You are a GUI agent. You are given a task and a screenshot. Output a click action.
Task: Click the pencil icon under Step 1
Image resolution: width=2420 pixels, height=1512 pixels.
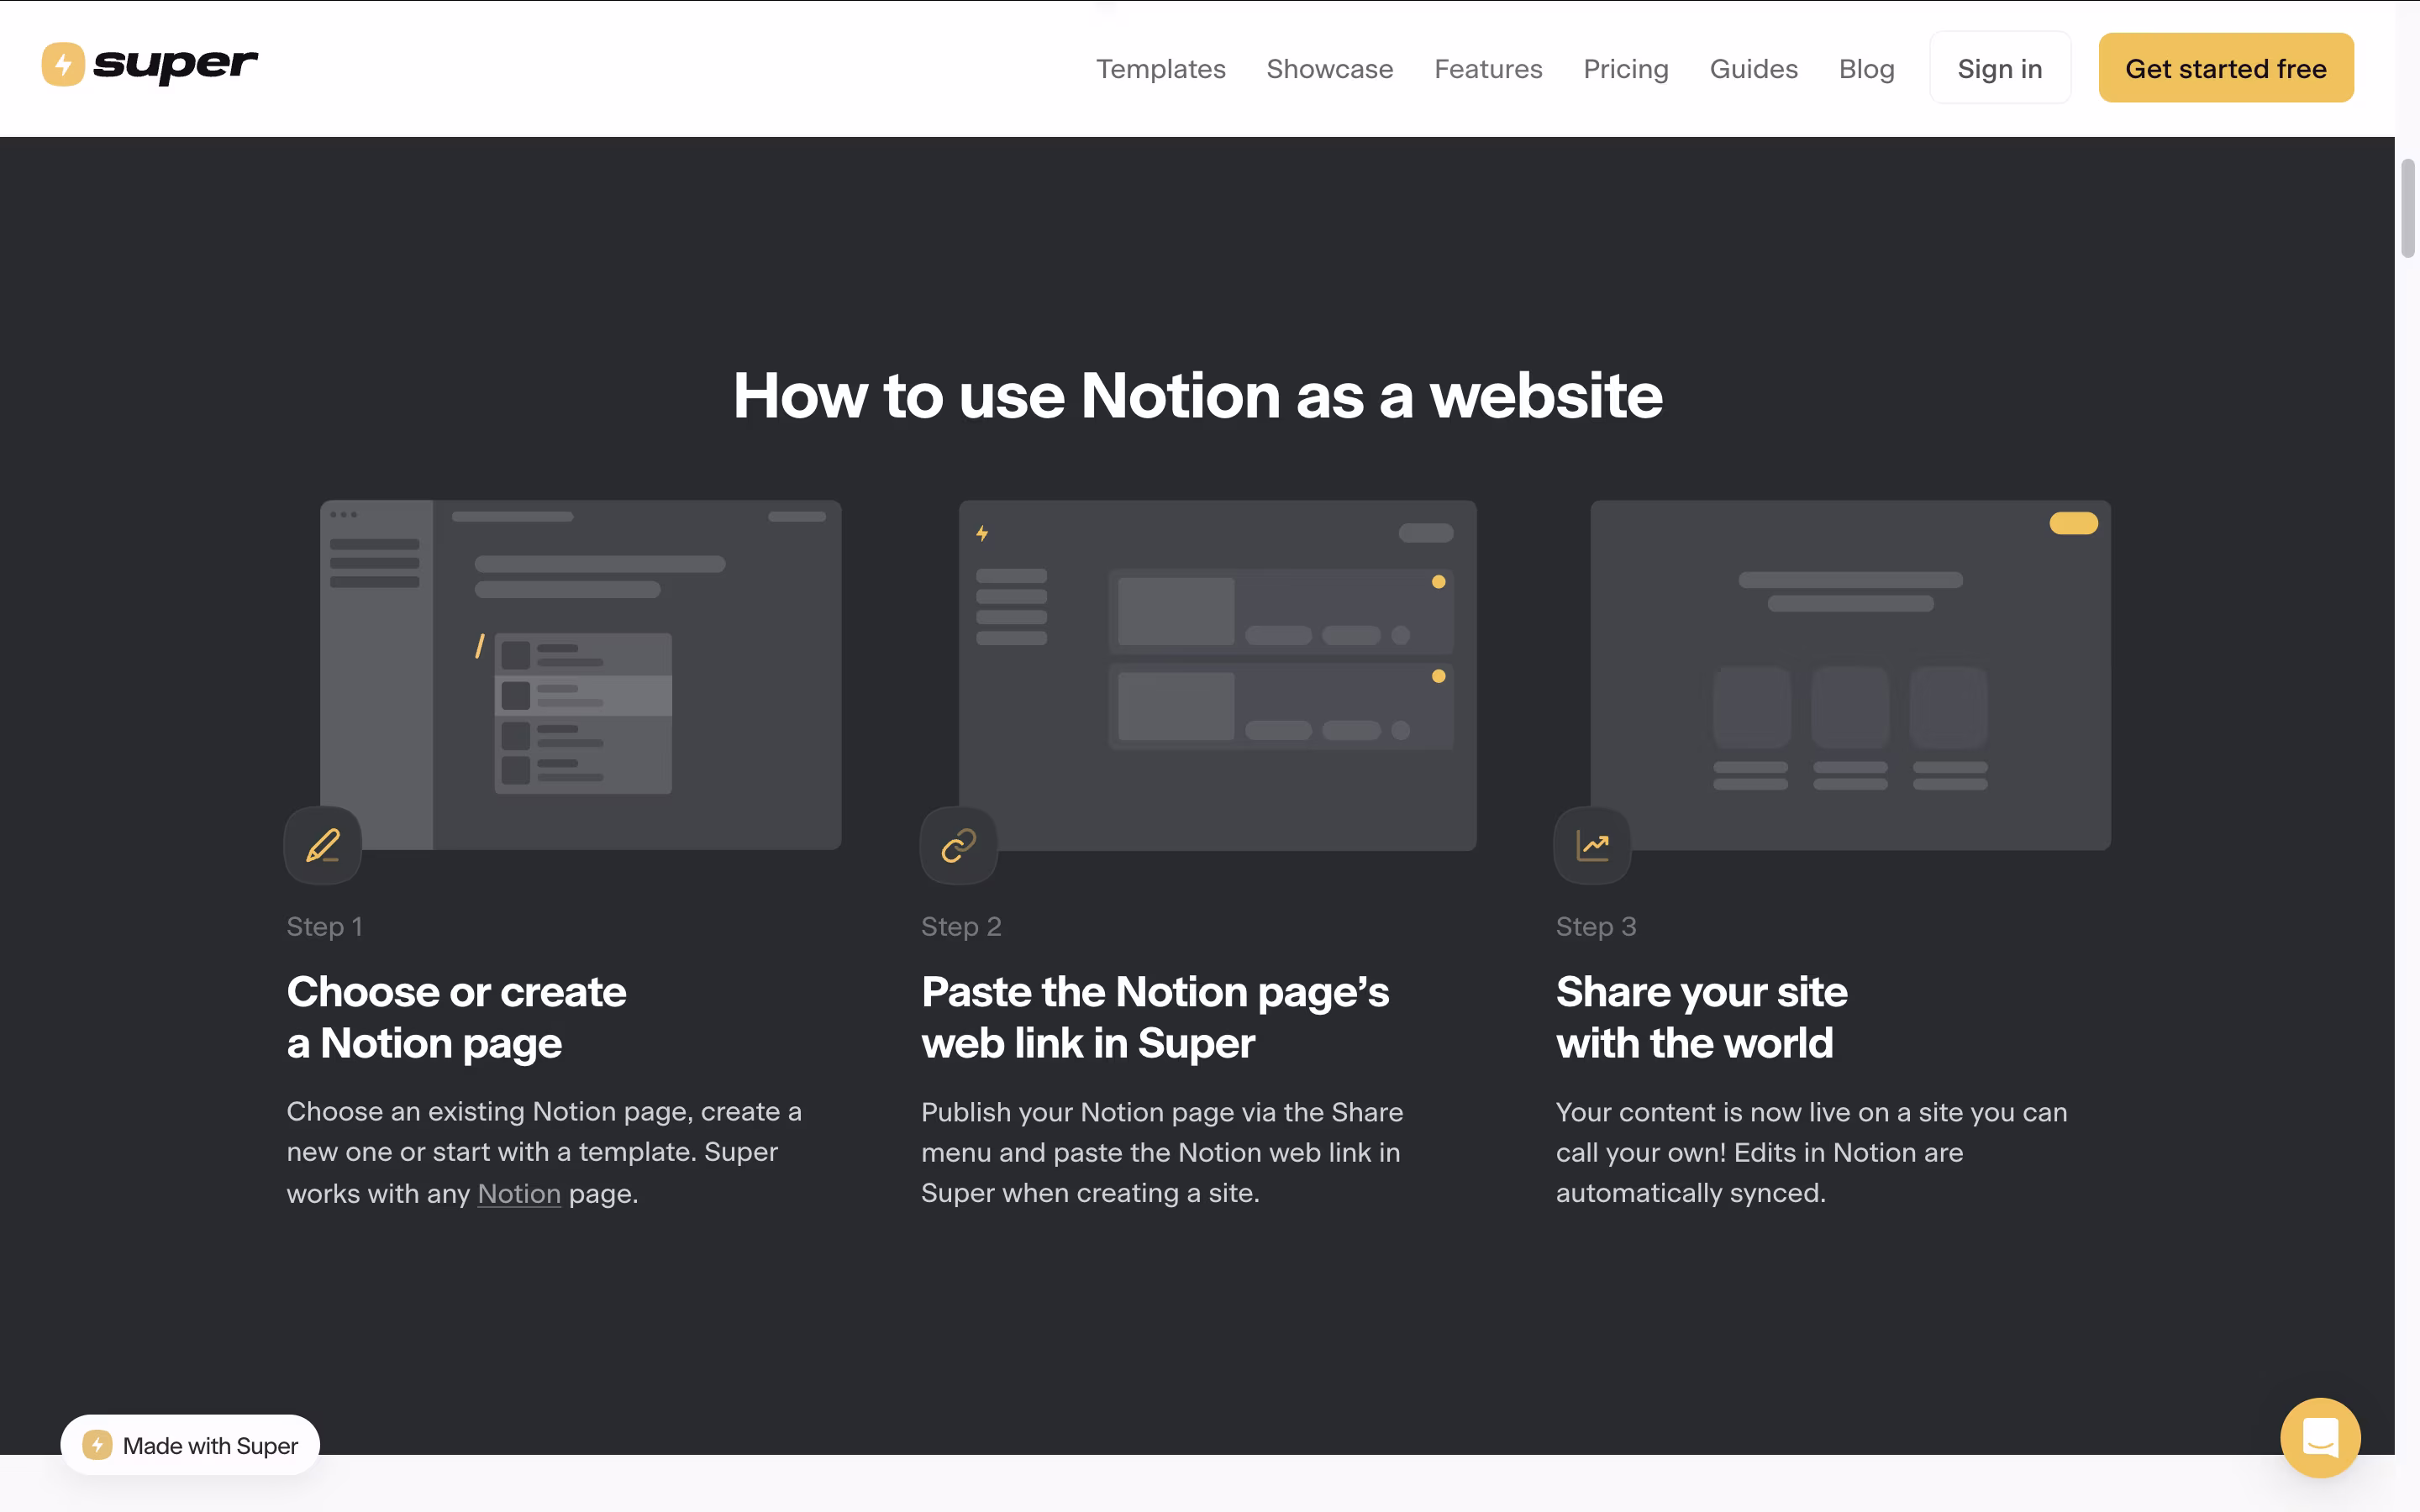(x=323, y=846)
